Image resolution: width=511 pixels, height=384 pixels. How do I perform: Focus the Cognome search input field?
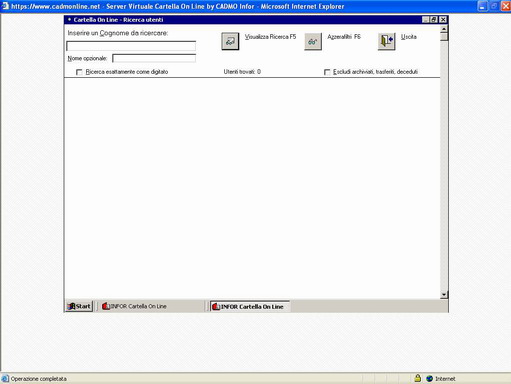click(x=131, y=46)
